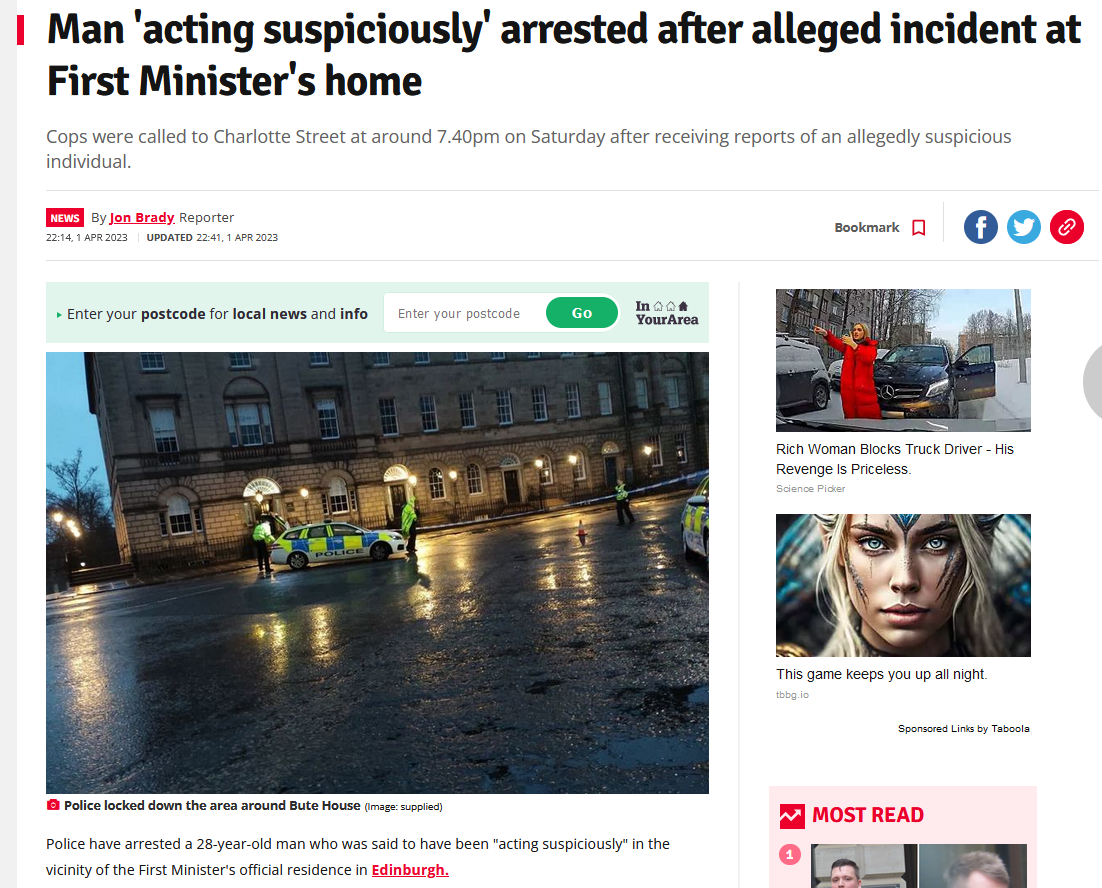Open number one Most Read story thumbnail

pyautogui.click(x=919, y=866)
